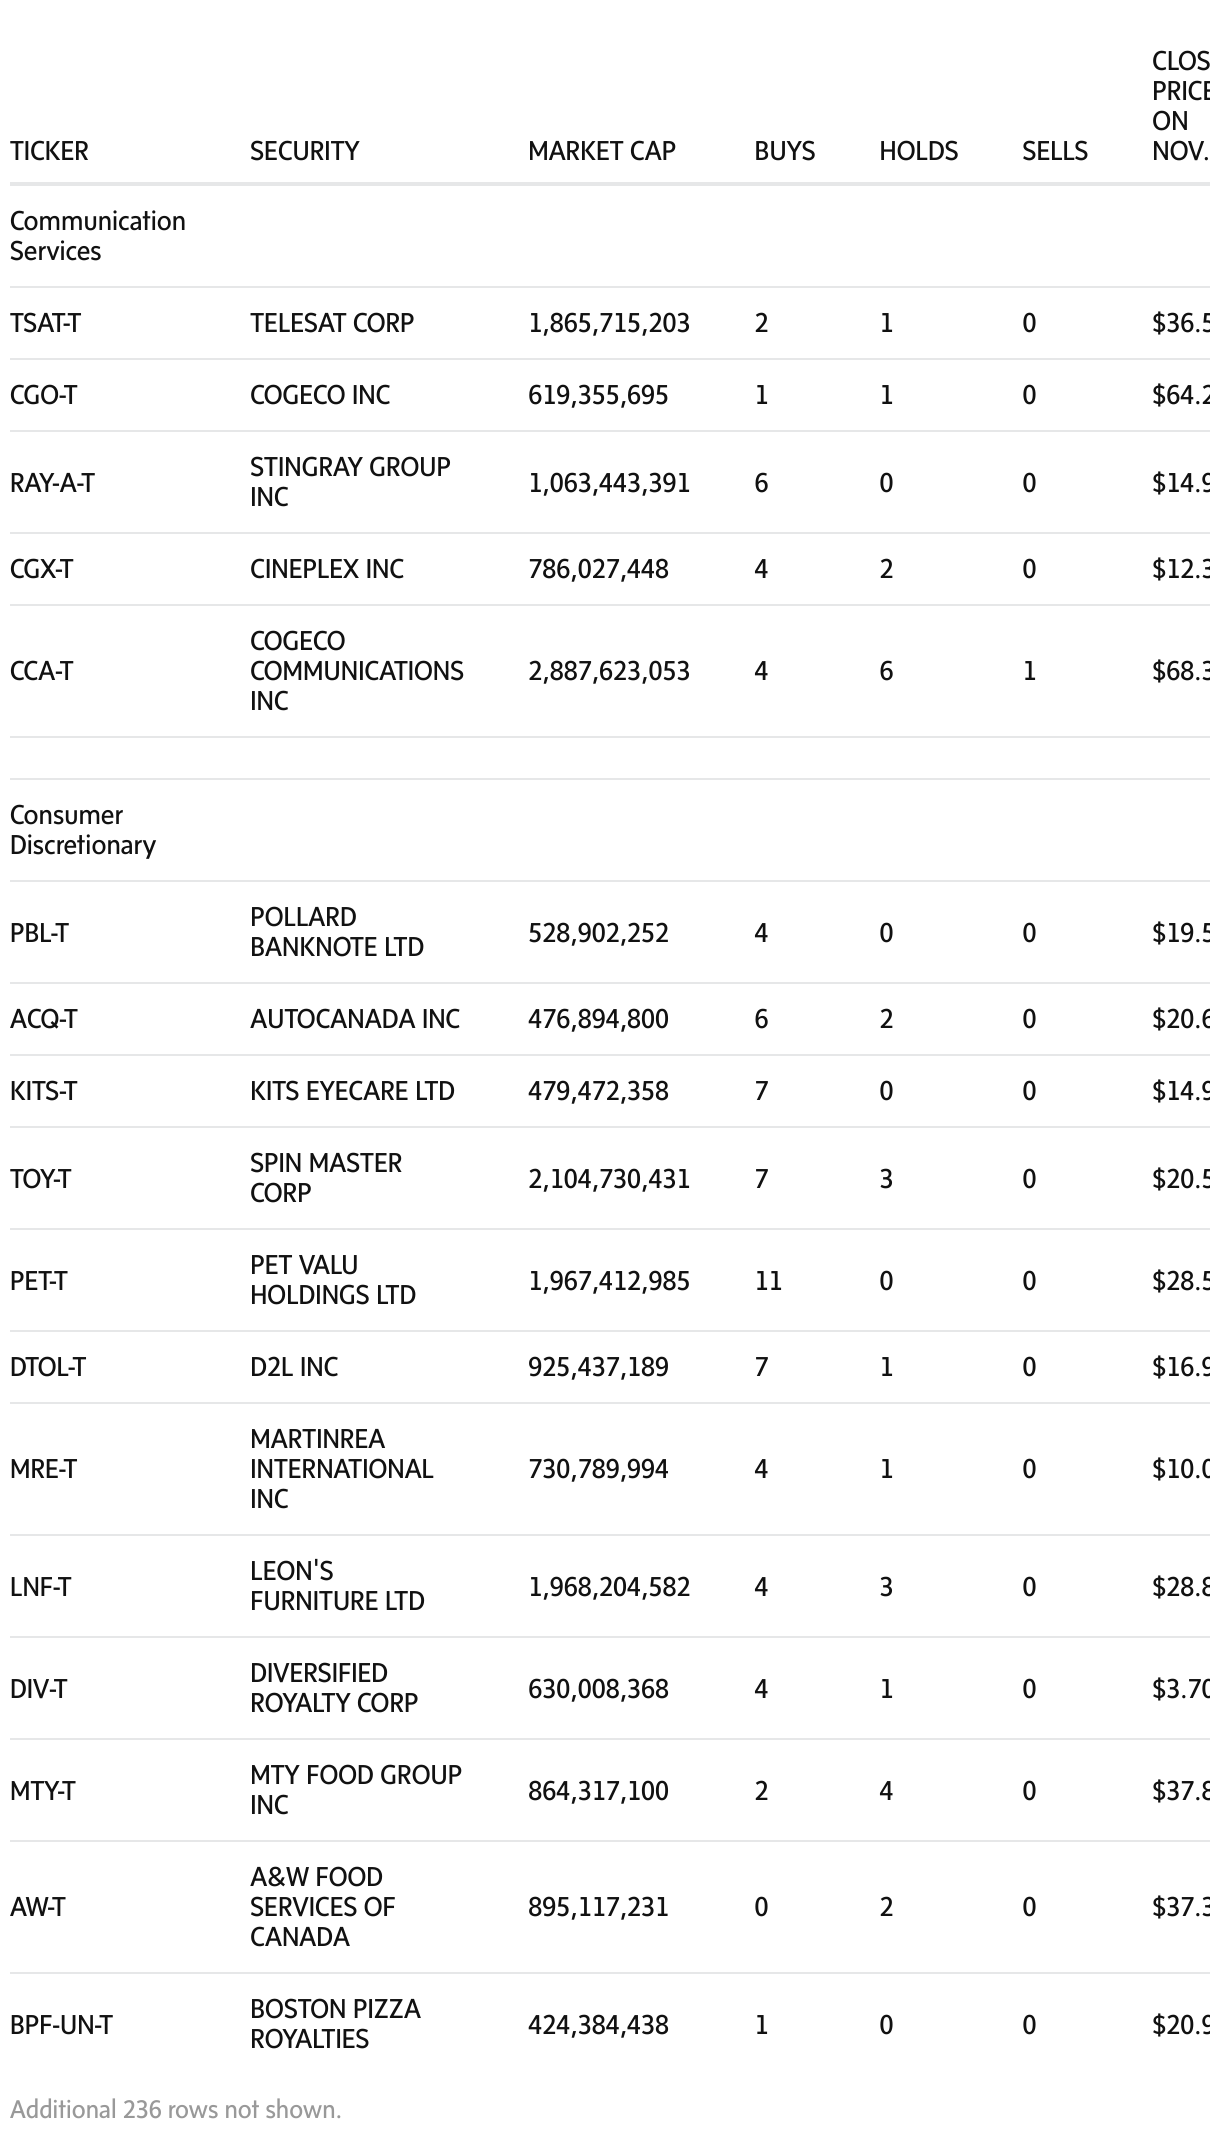
Task: Click the Consumer Discretionary section heading
Action: (x=82, y=830)
